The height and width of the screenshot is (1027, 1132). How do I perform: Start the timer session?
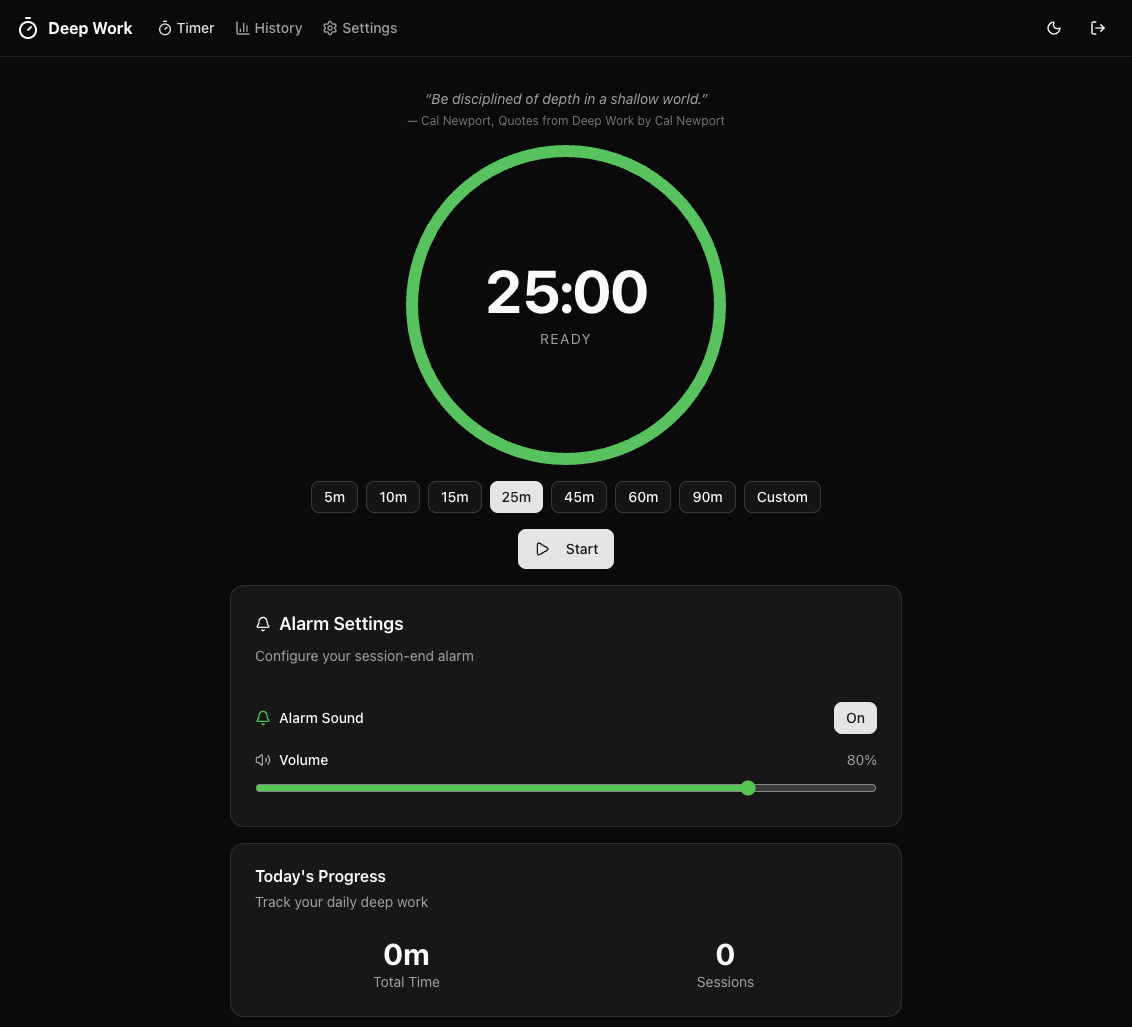pos(566,549)
